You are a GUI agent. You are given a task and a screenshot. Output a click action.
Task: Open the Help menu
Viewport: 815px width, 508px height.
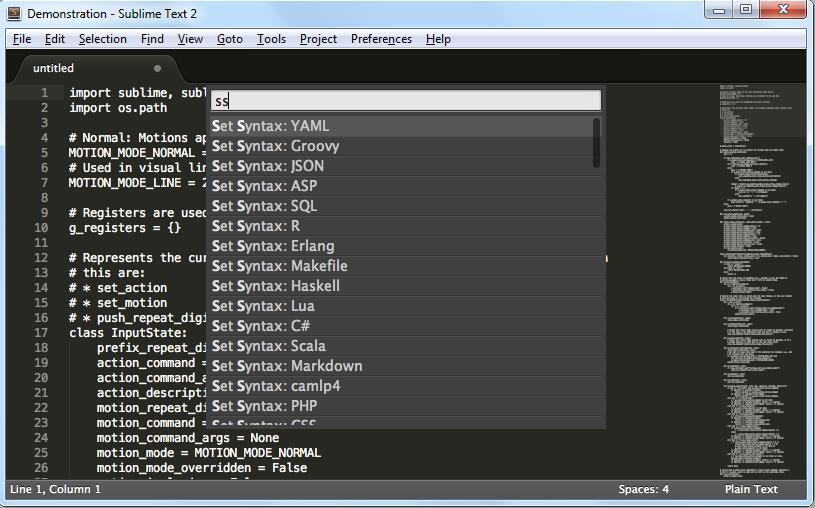[x=438, y=39]
